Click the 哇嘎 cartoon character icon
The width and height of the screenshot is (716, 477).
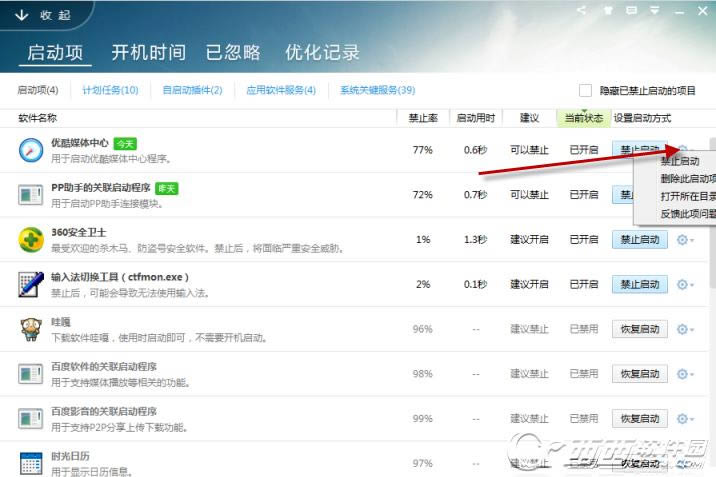coord(31,329)
